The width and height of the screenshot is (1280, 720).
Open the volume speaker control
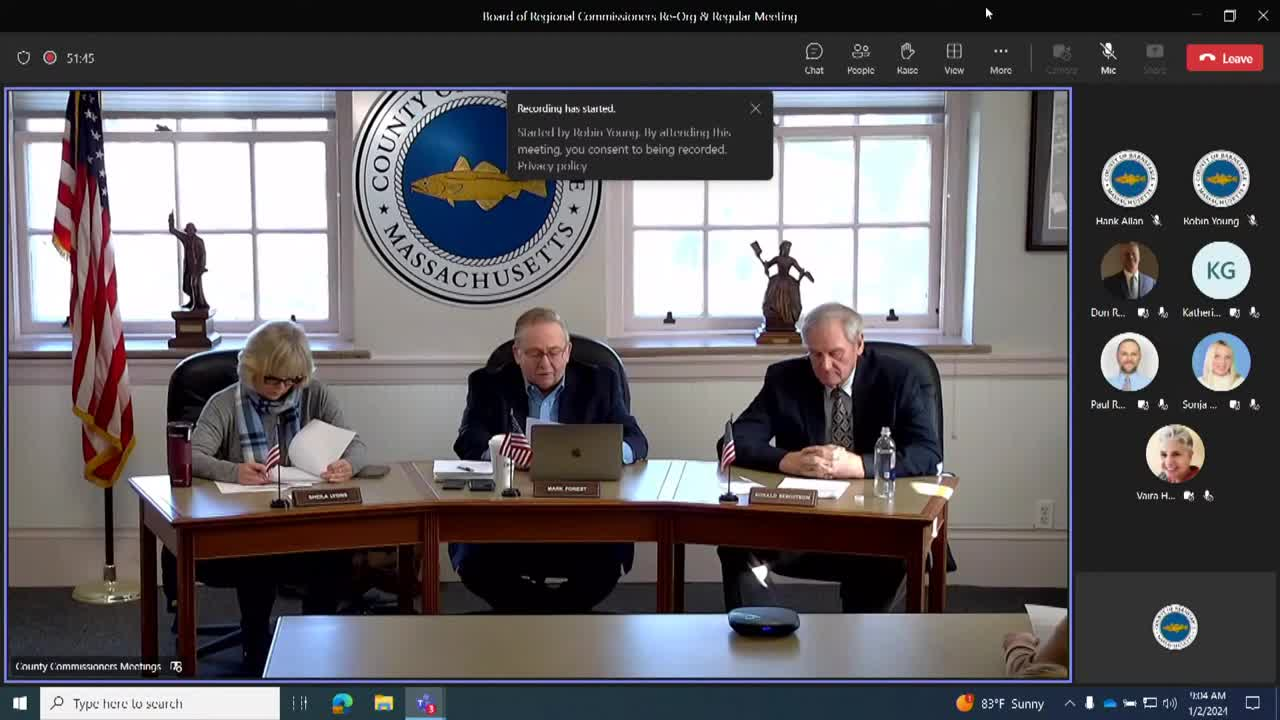coord(1170,703)
